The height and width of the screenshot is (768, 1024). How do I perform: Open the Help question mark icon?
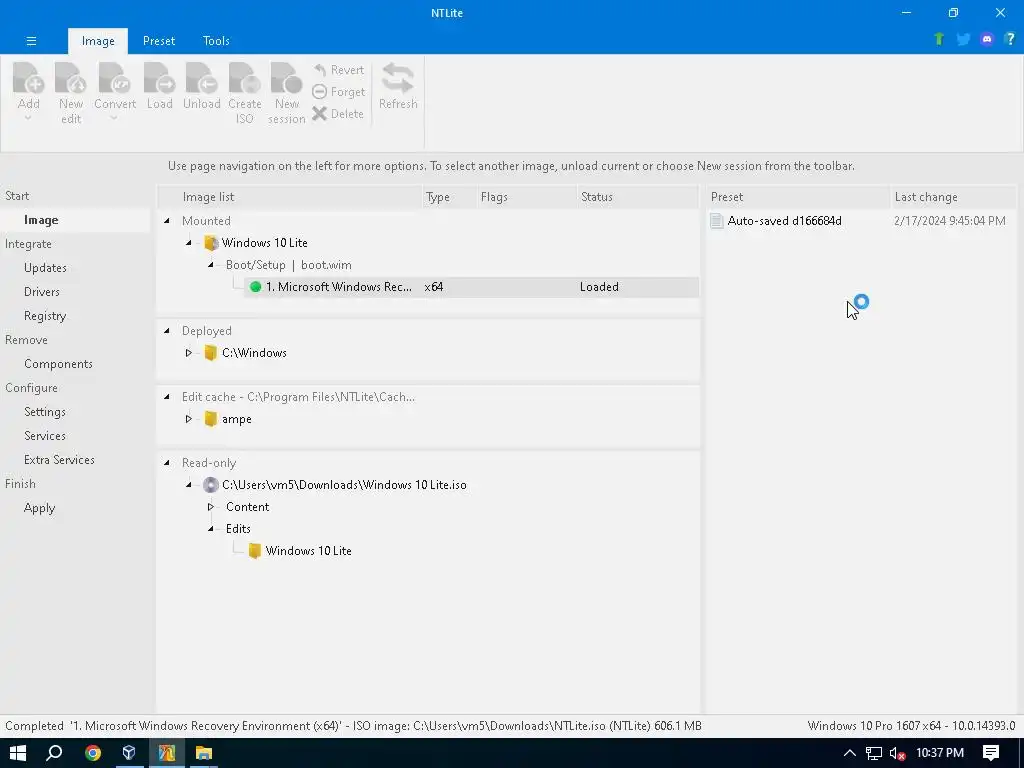point(1010,39)
